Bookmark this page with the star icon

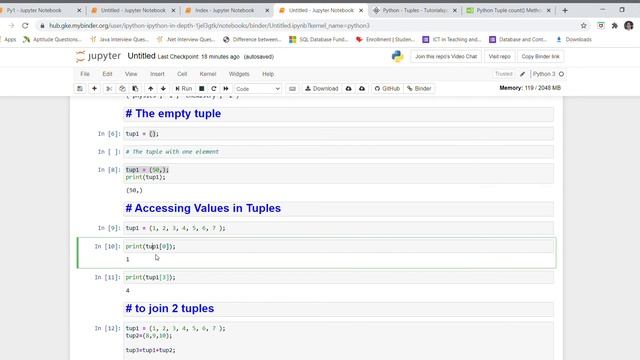click(584, 26)
